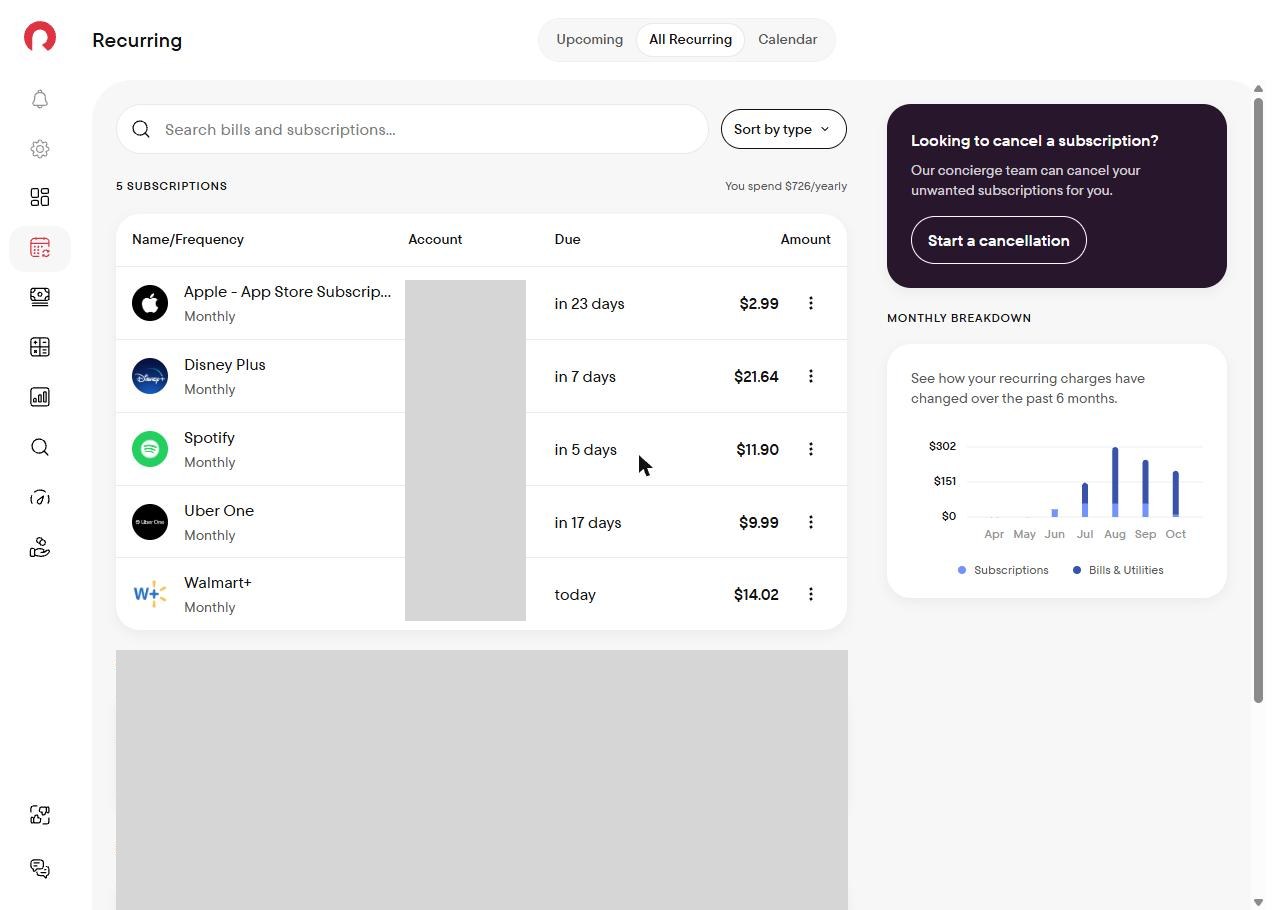Click the $21.64 amount

[x=756, y=377]
